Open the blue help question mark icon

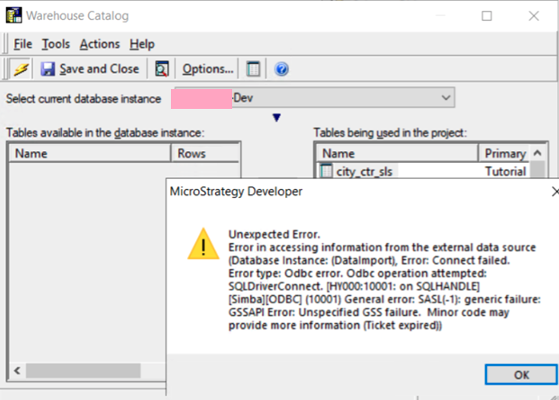(281, 69)
